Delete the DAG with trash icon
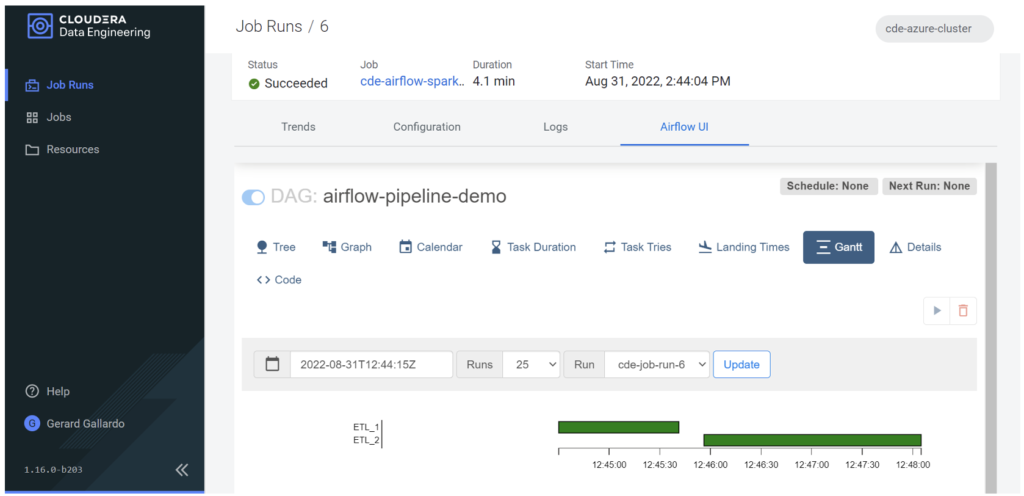 point(963,311)
